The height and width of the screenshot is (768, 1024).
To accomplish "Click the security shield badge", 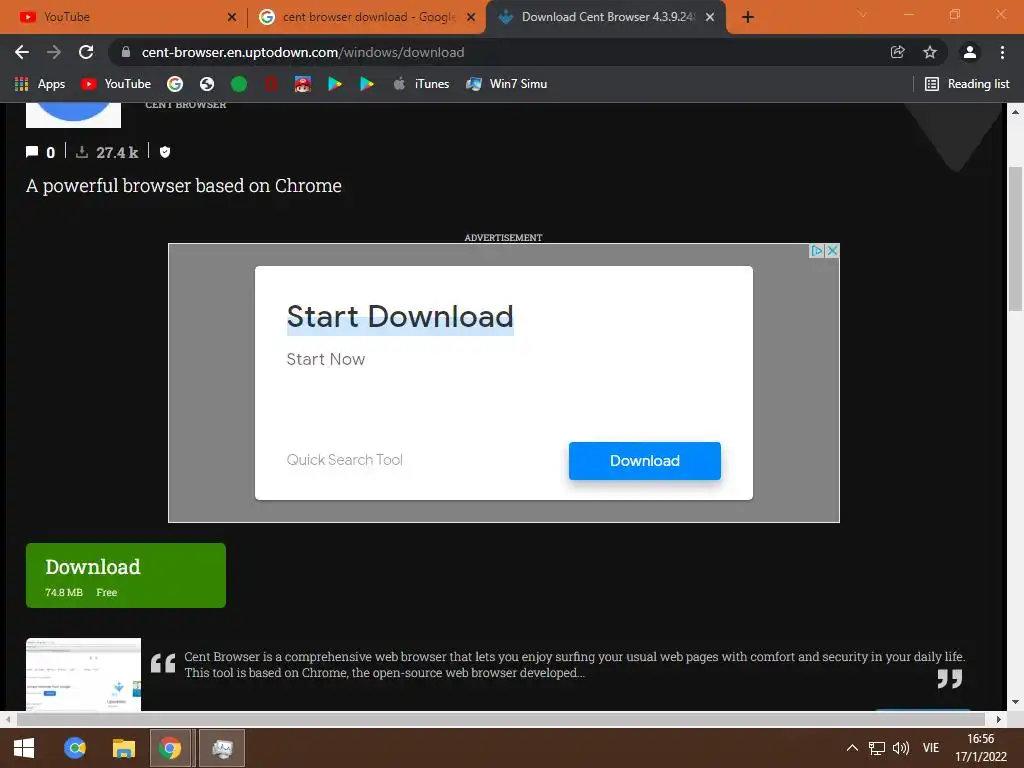I will click(x=165, y=152).
